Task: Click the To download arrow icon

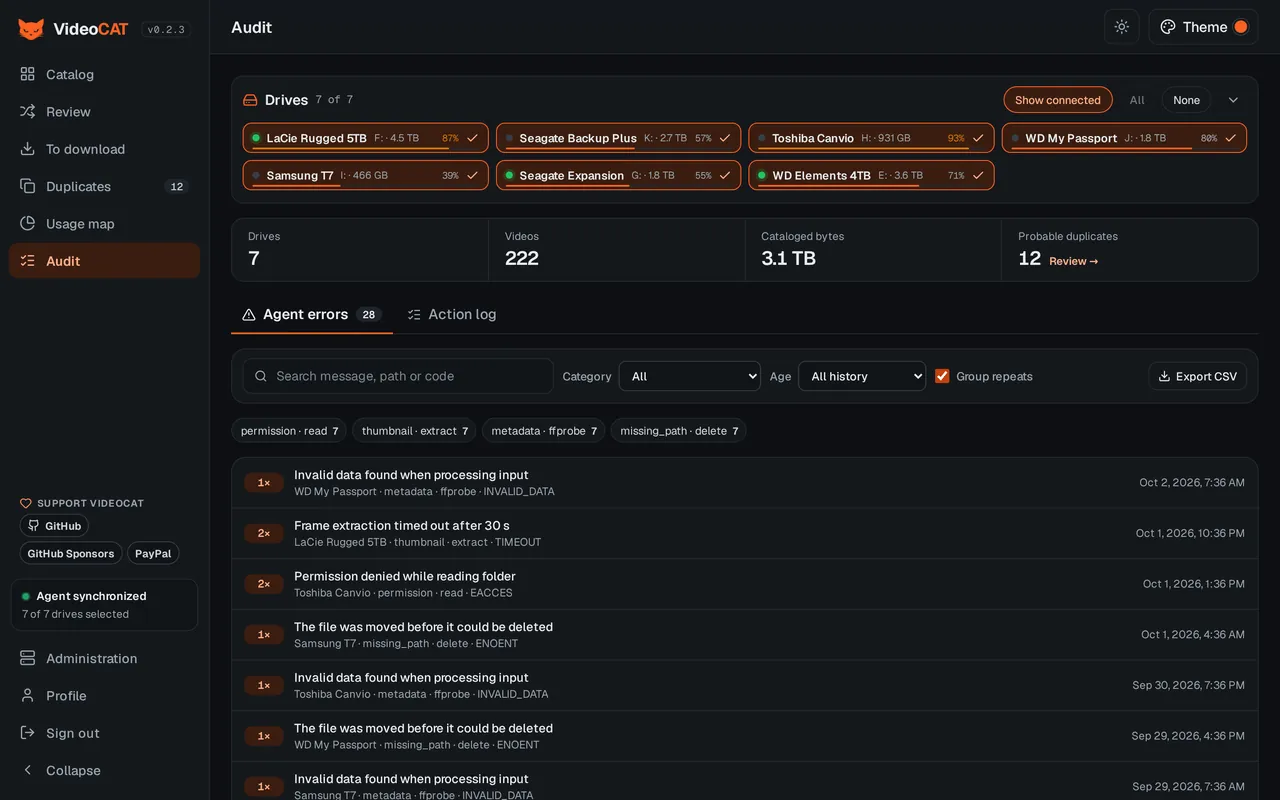Action: (x=28, y=149)
